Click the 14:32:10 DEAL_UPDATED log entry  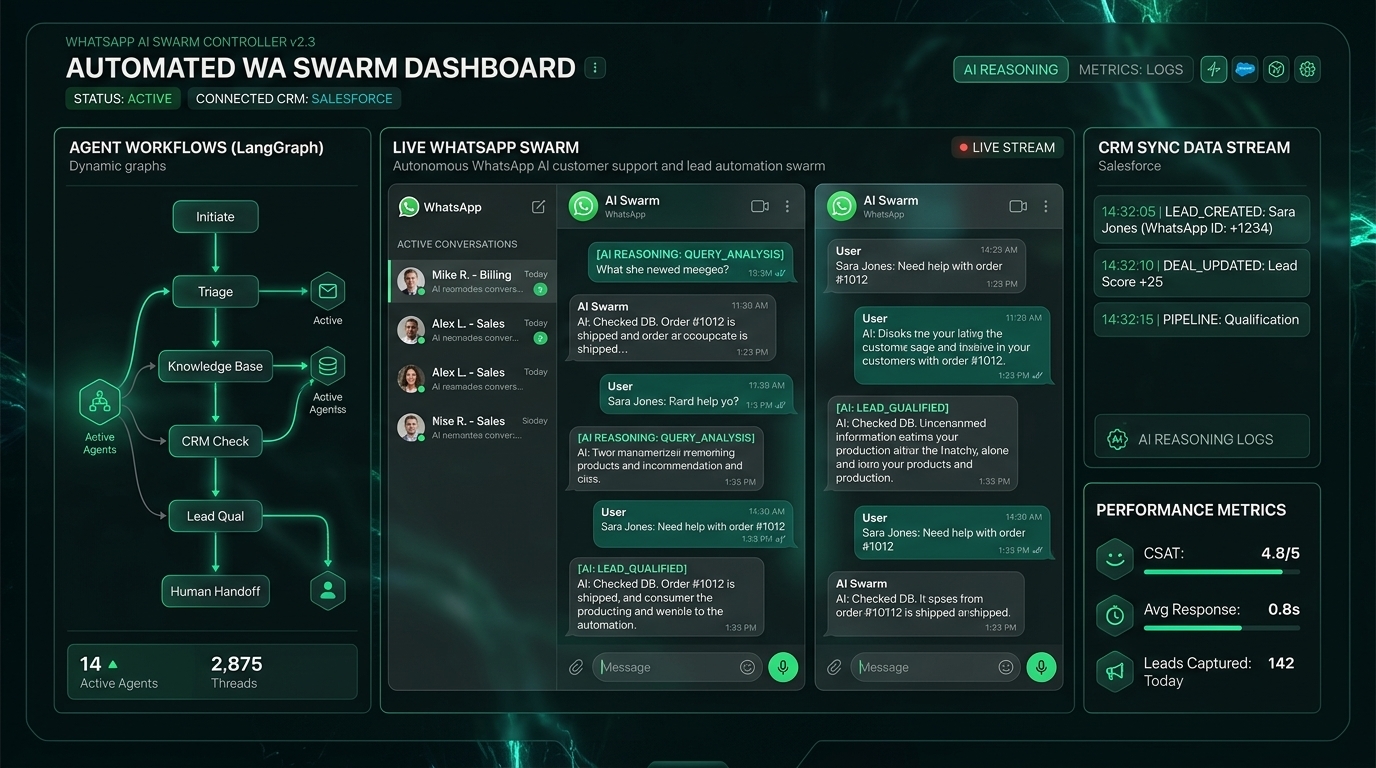pos(1201,273)
